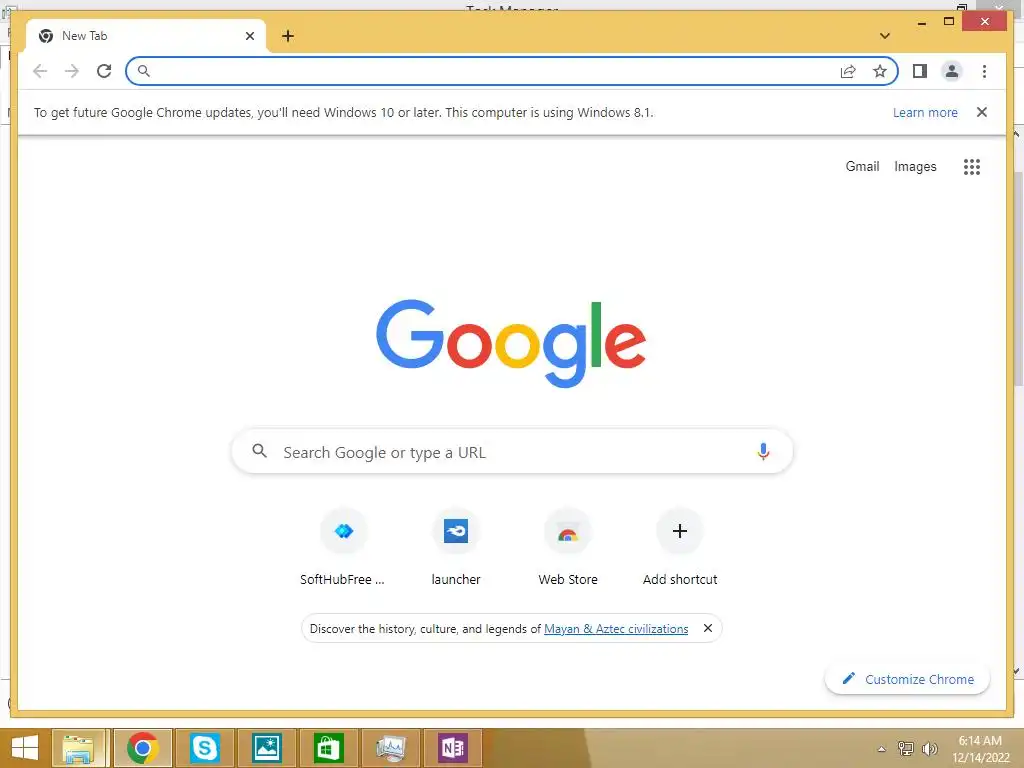Screen dimensions: 1024x768
Task: Open OneNote from the taskbar
Action: (x=453, y=748)
